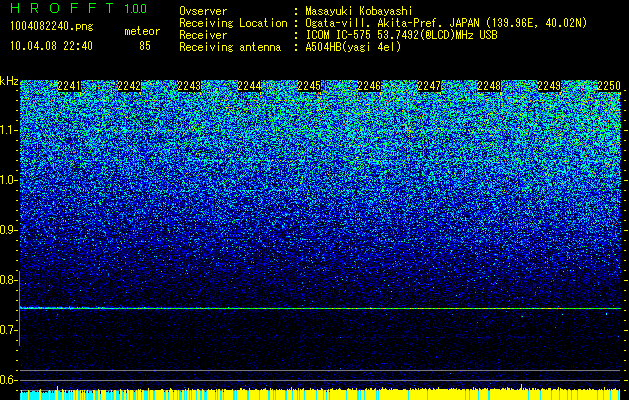Click the 0.7 frequency axis label
Screen dimensions: 629x400
8,330
